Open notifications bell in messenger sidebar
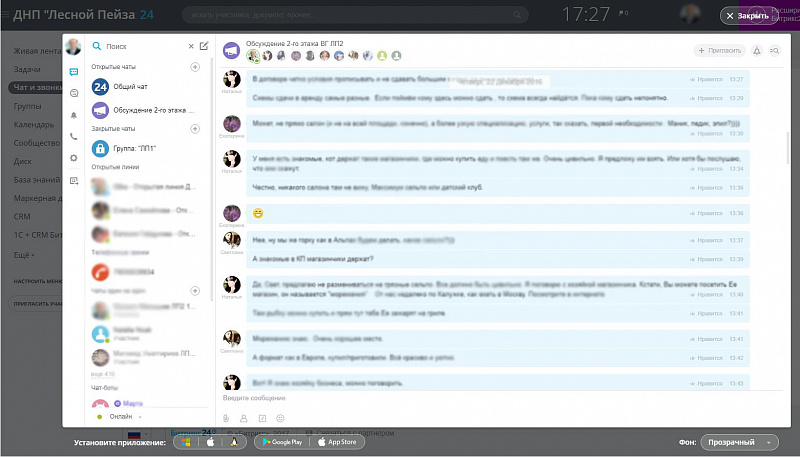 click(74, 115)
